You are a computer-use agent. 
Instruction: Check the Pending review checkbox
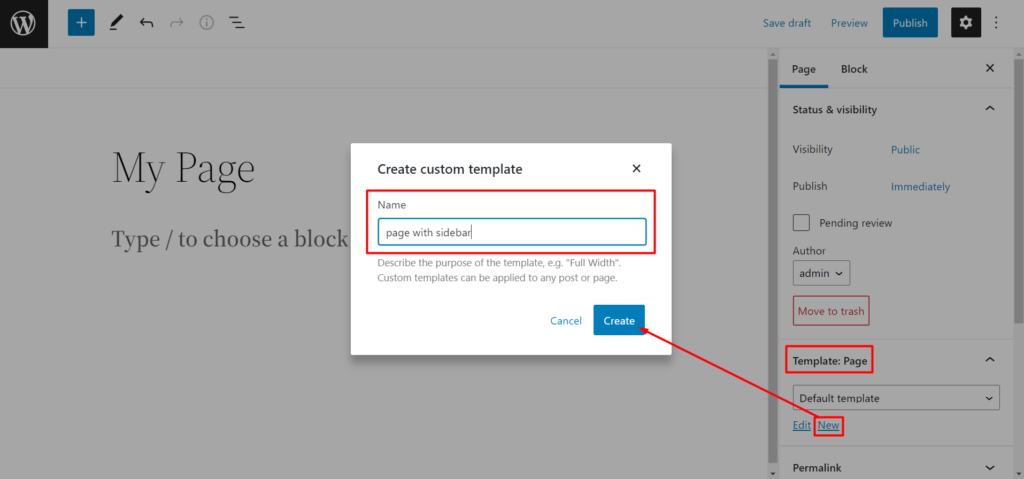point(801,223)
